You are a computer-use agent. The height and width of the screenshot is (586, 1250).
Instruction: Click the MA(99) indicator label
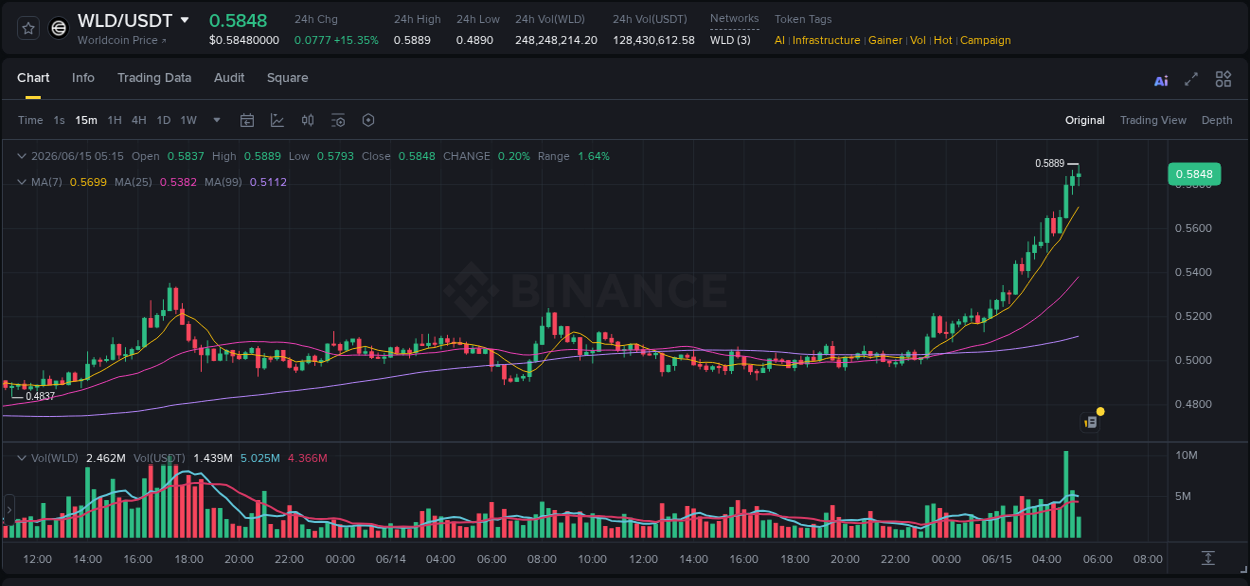224,182
